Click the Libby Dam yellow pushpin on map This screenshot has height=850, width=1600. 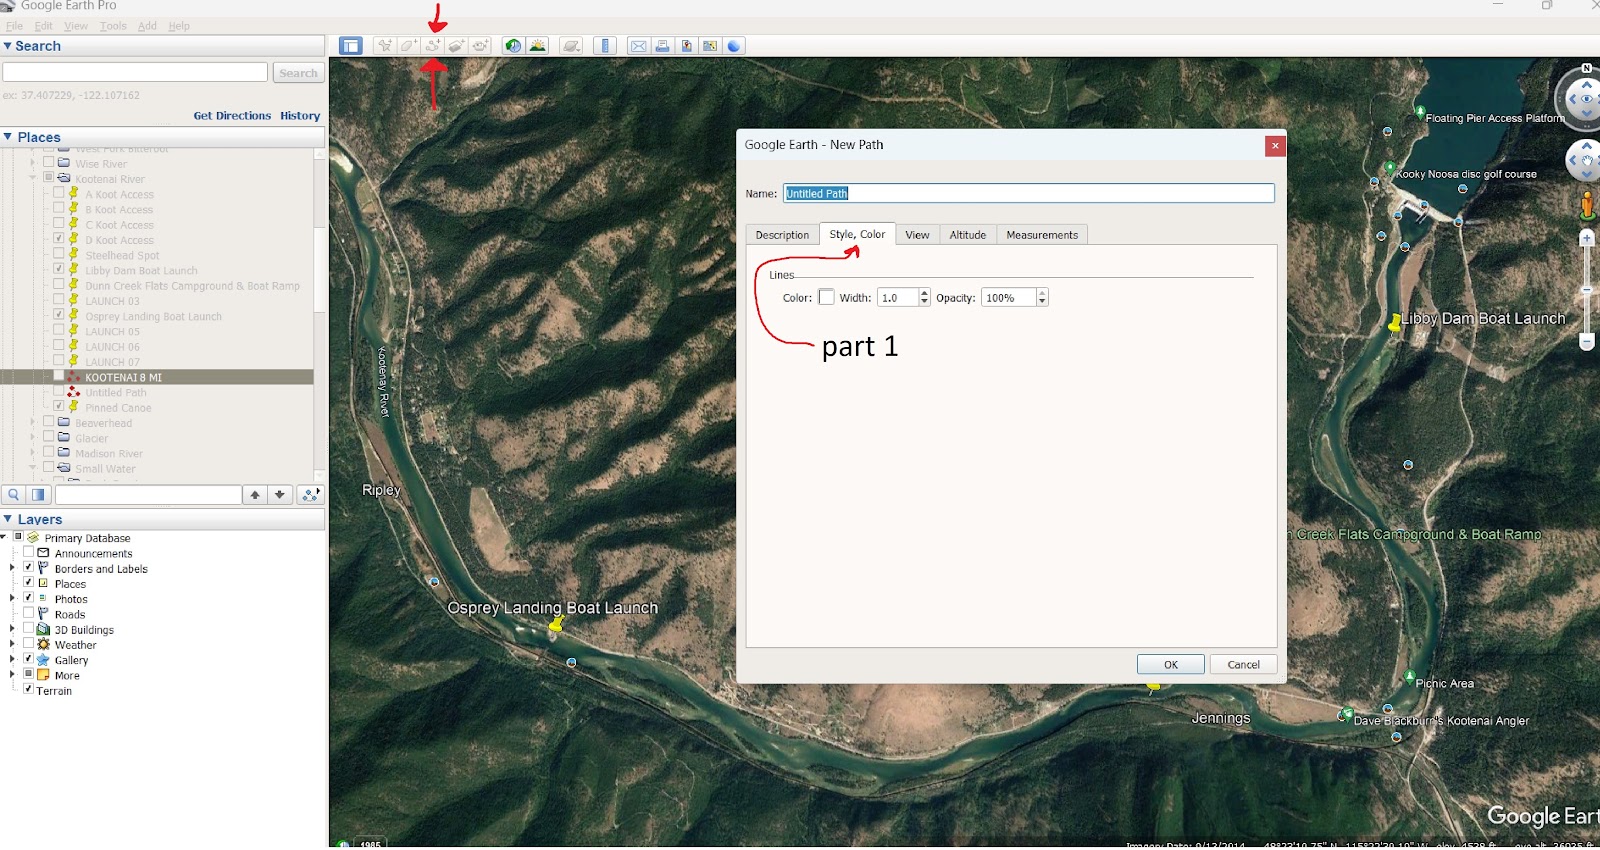[x=1394, y=323]
